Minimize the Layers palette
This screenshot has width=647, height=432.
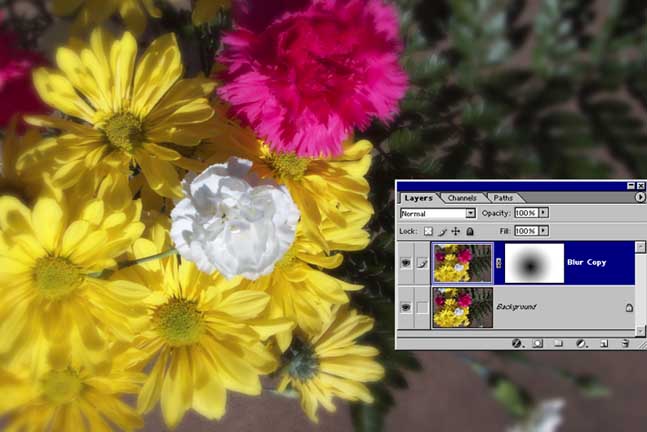[x=631, y=186]
